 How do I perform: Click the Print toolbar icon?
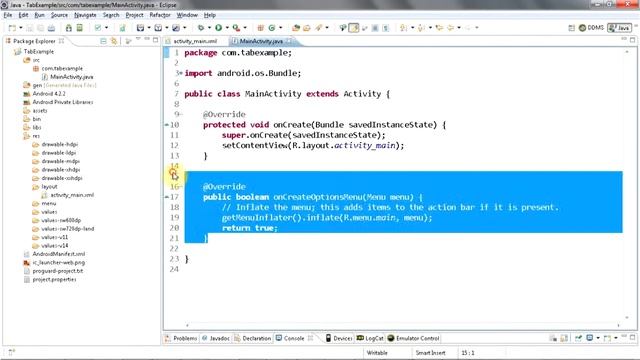coord(51,28)
